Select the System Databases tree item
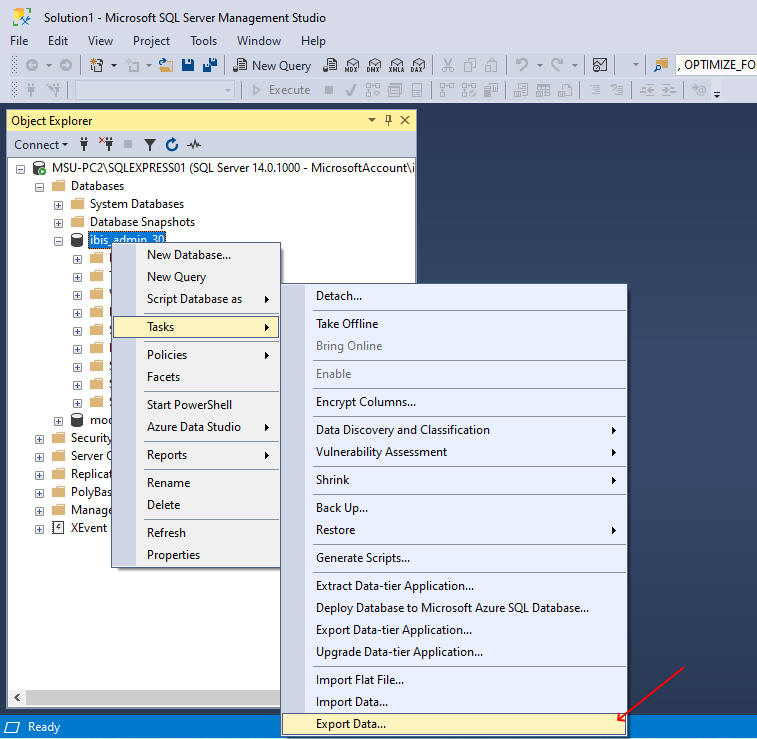The image size is (757, 739). coord(137,204)
